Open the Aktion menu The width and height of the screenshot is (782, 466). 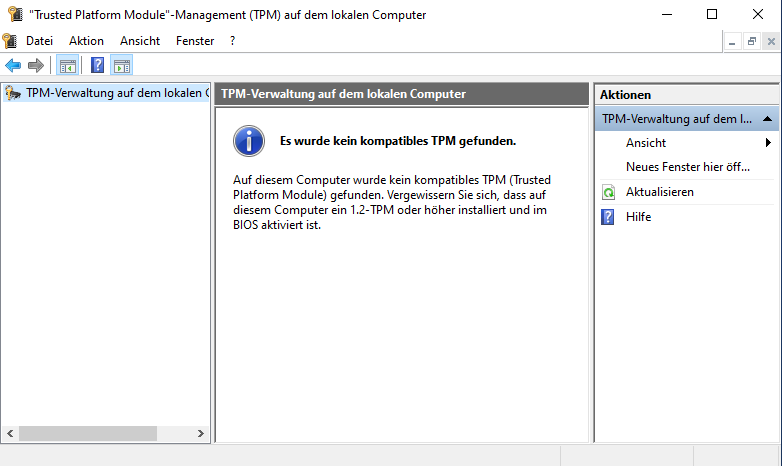tap(86, 41)
